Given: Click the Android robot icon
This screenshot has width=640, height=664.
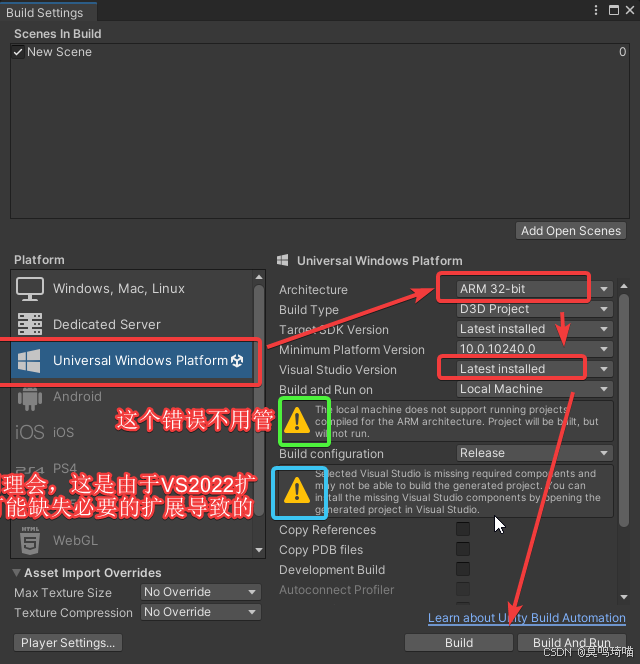Looking at the screenshot, I should pyautogui.click(x=30, y=398).
